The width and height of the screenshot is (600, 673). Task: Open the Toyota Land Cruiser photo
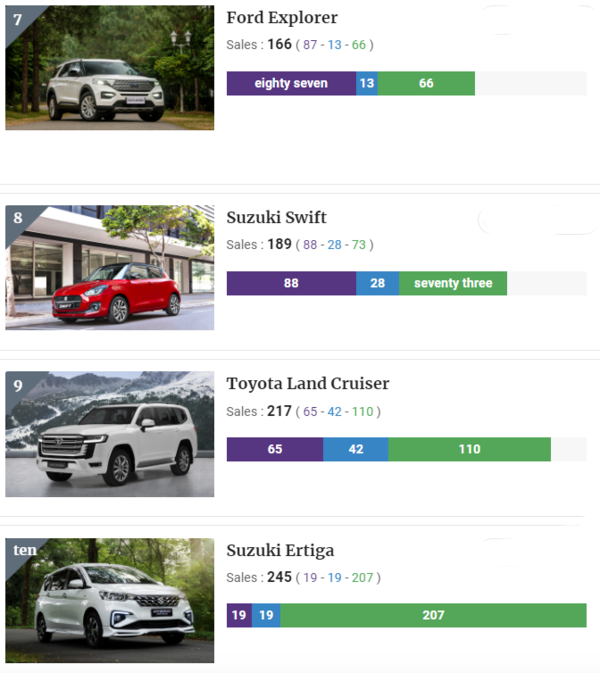[109, 434]
